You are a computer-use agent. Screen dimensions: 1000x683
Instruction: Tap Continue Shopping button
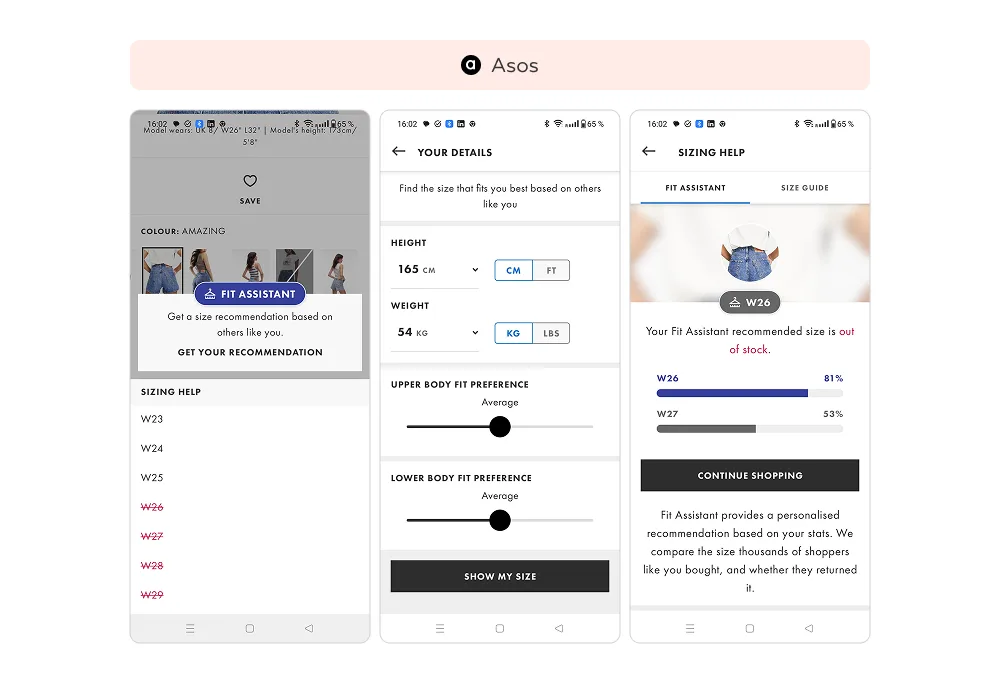pyautogui.click(x=750, y=475)
